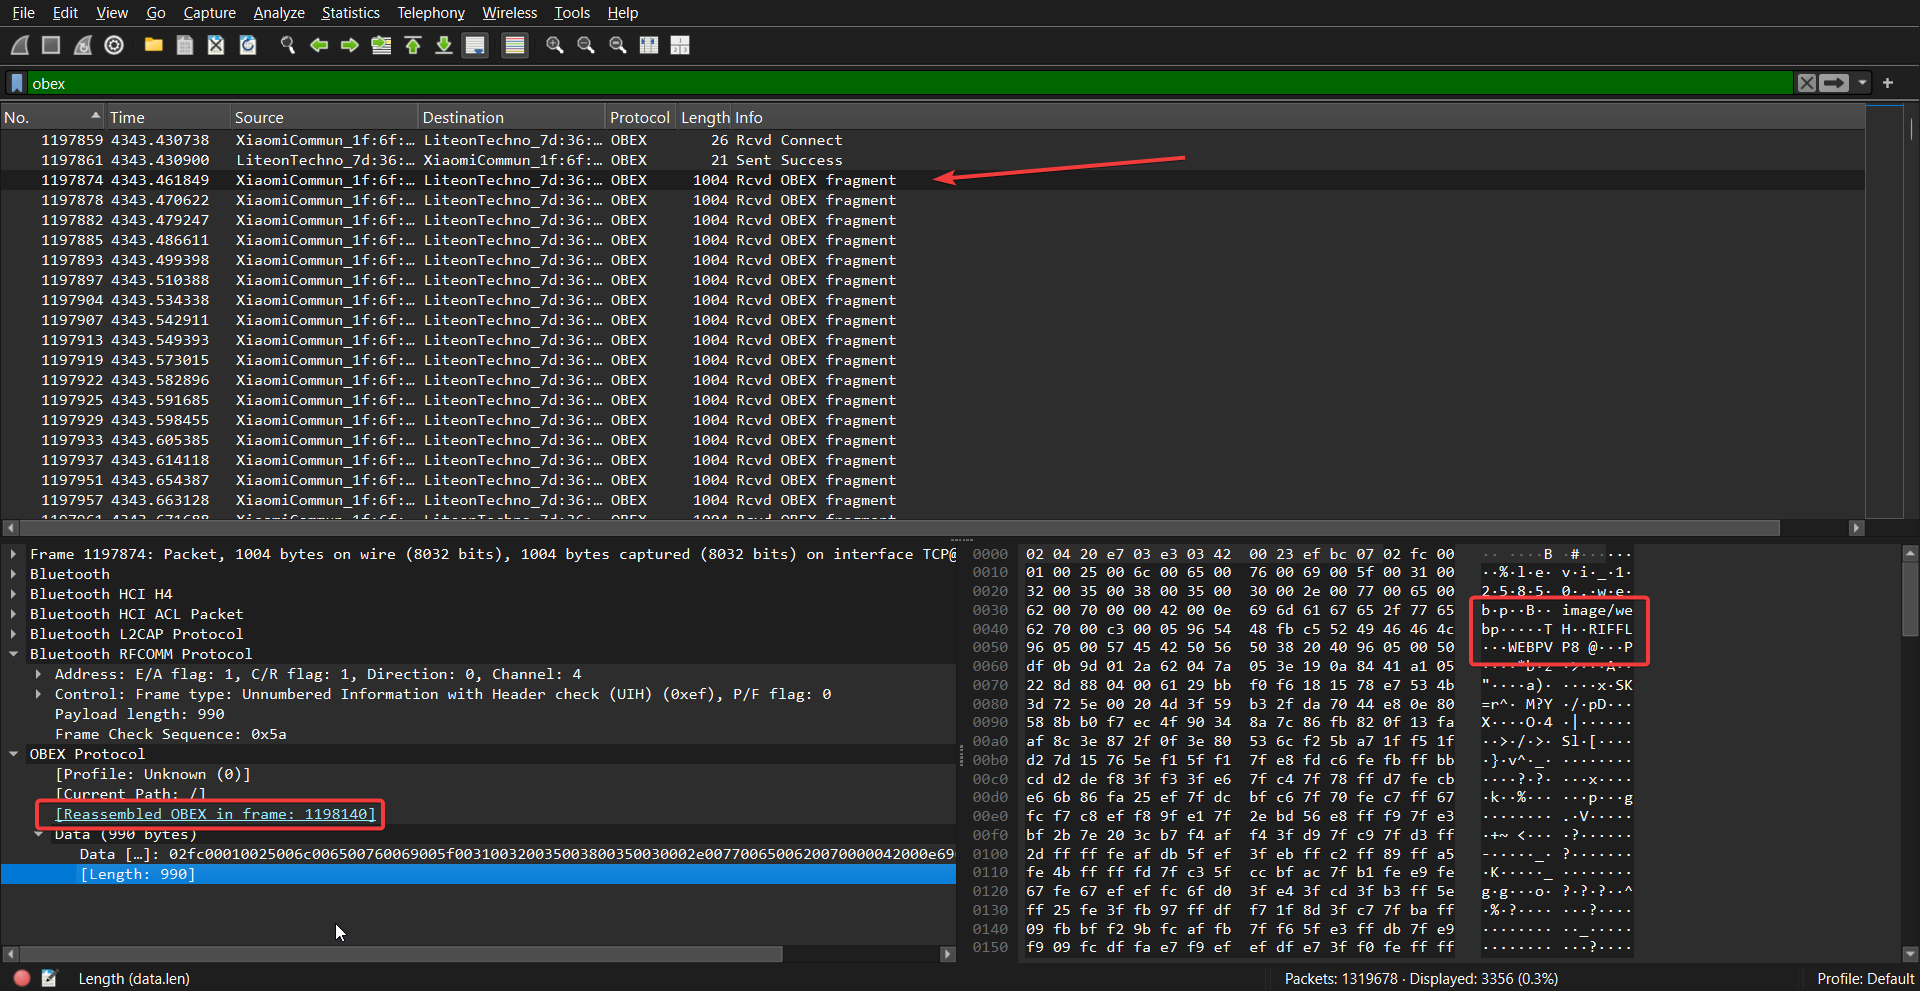Sort by the Protocol column header
1920x991 pixels.
pyautogui.click(x=641, y=117)
